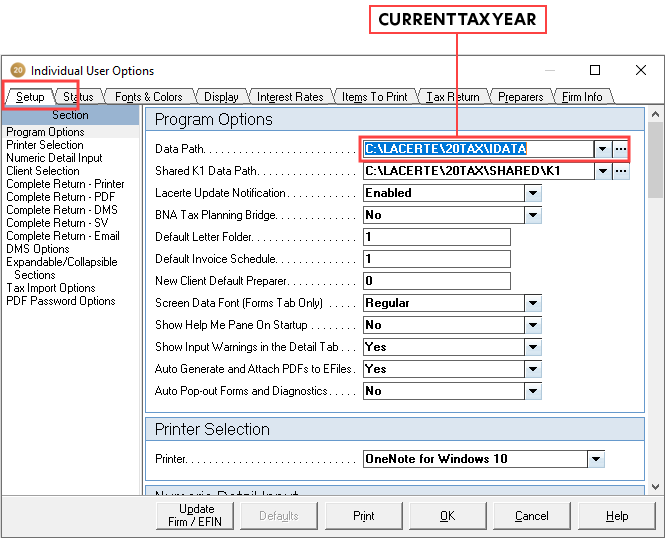Select PDF Password Options in section list

coord(60,301)
